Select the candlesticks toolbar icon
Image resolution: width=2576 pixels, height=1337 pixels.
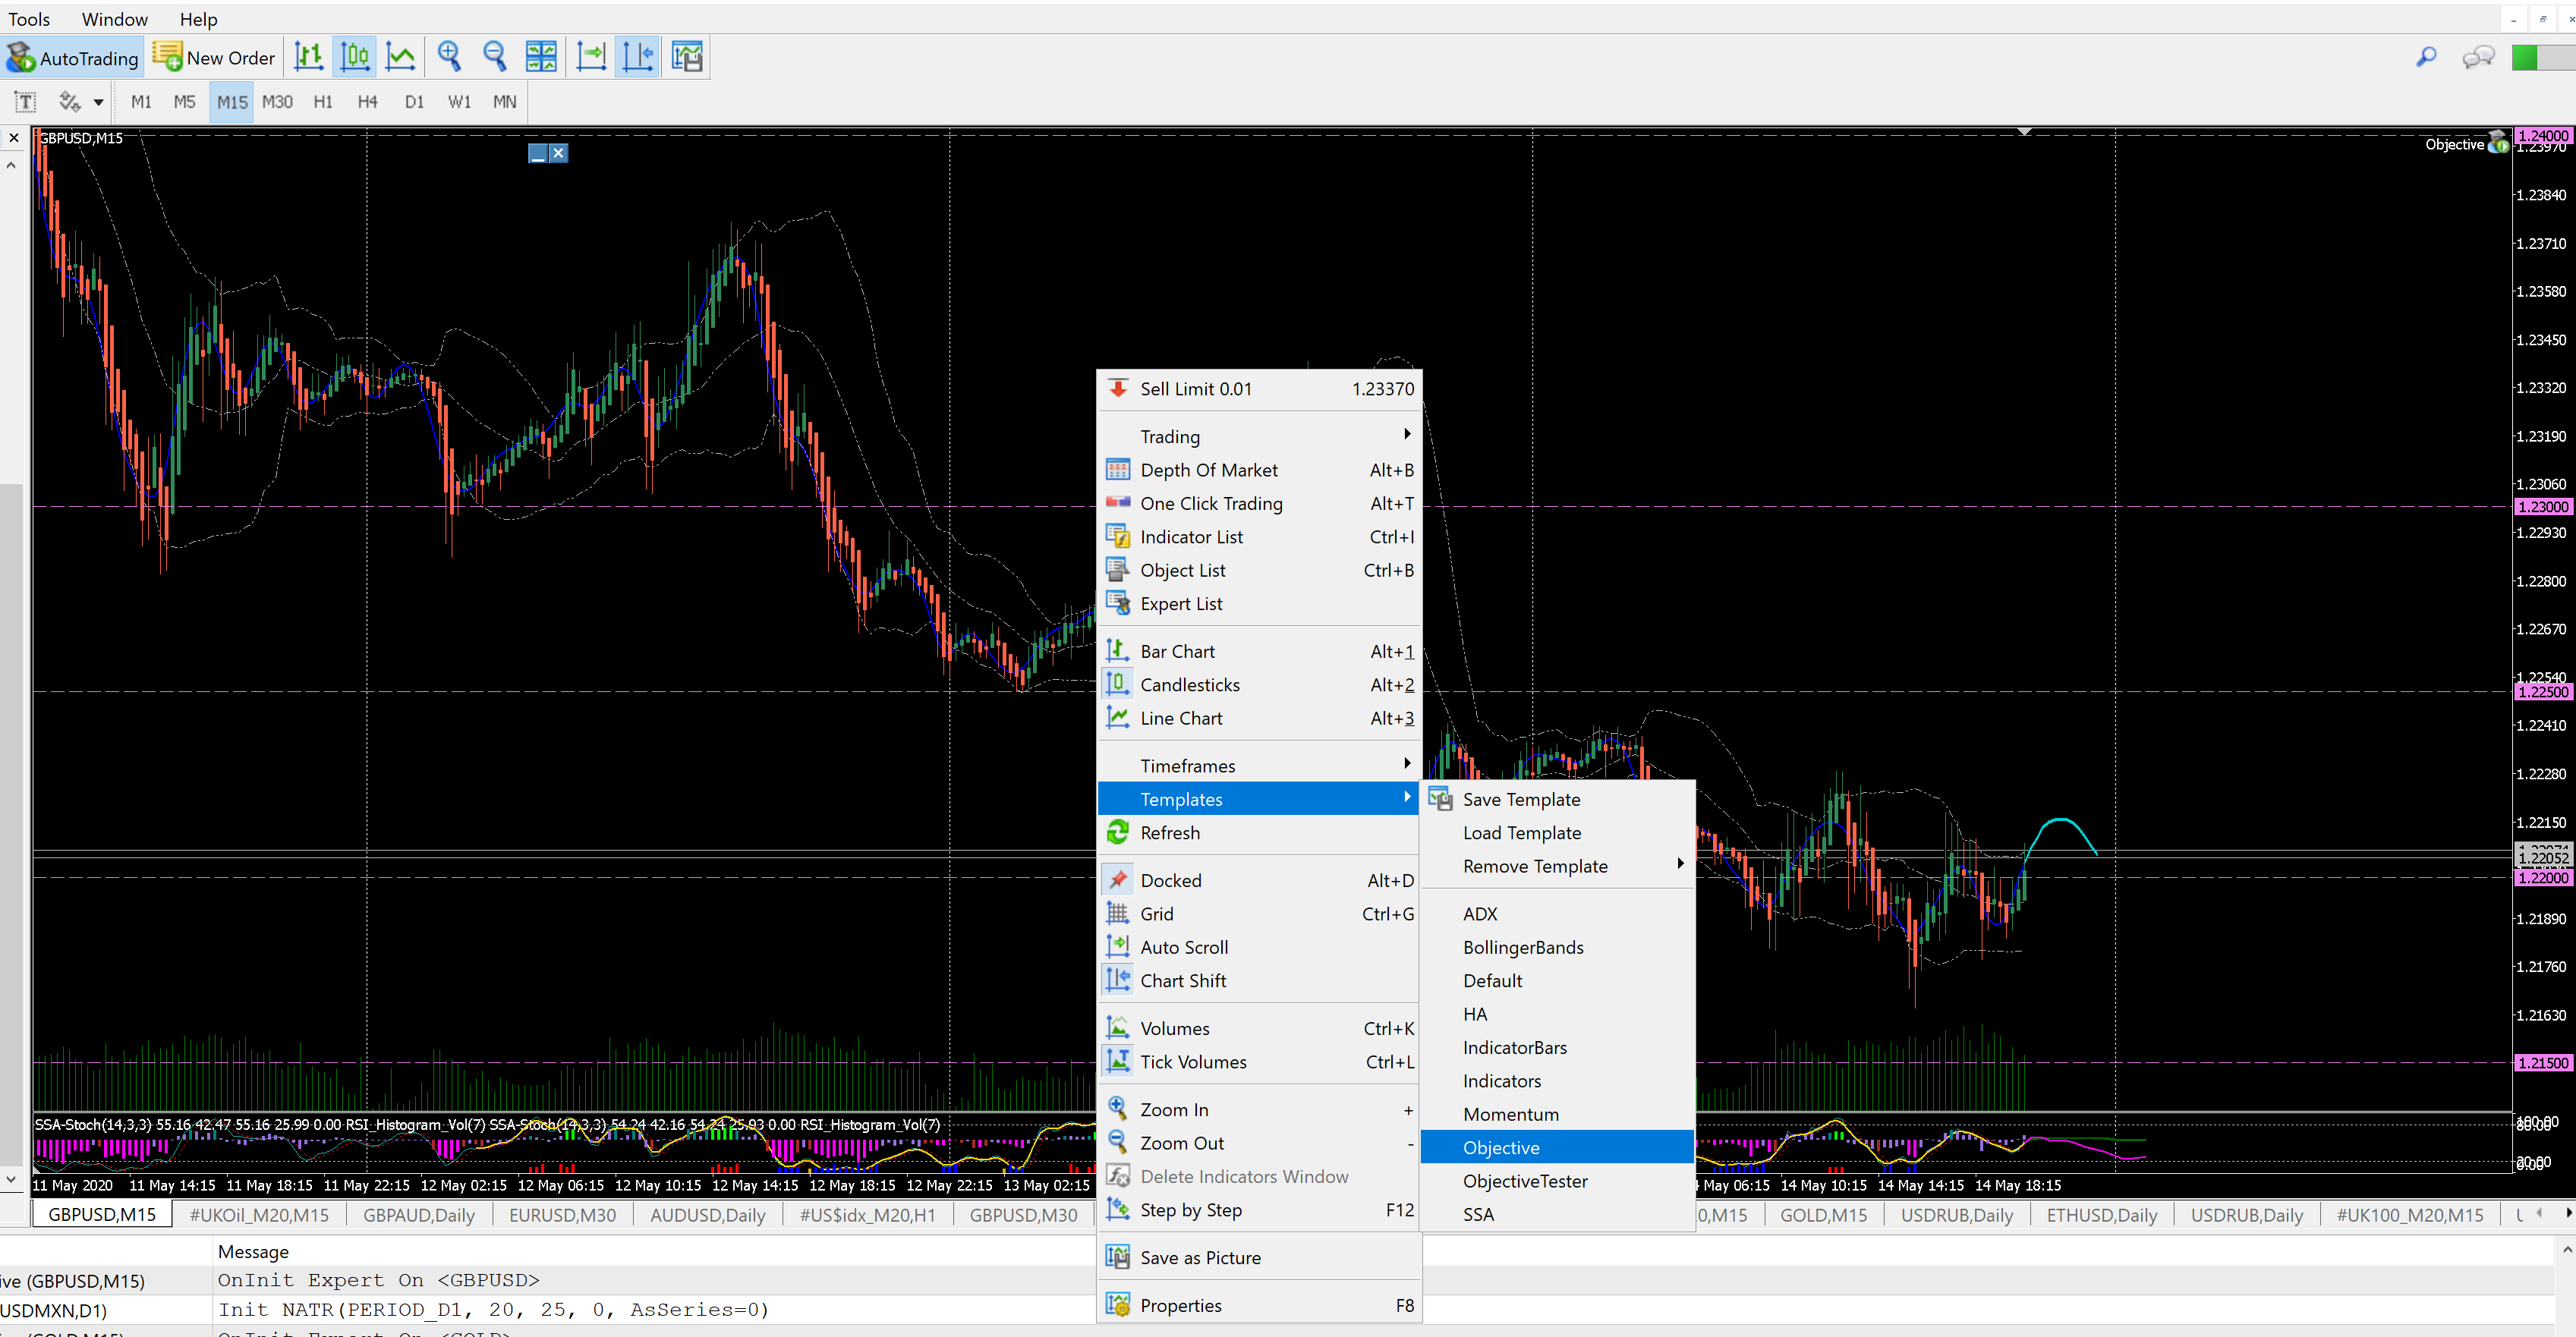(x=354, y=57)
